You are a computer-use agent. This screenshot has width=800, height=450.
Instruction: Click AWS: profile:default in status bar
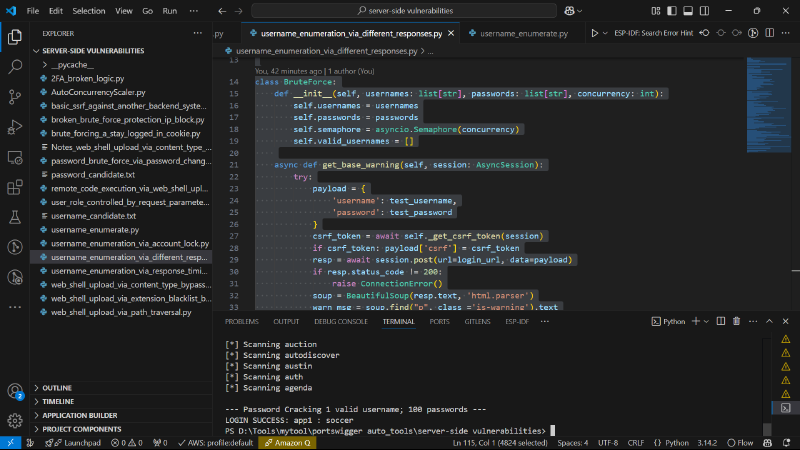click(215, 443)
